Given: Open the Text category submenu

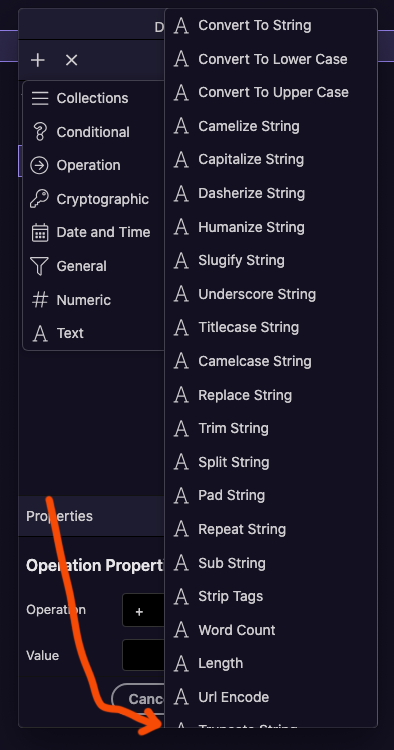Looking at the screenshot, I should click(x=94, y=333).
